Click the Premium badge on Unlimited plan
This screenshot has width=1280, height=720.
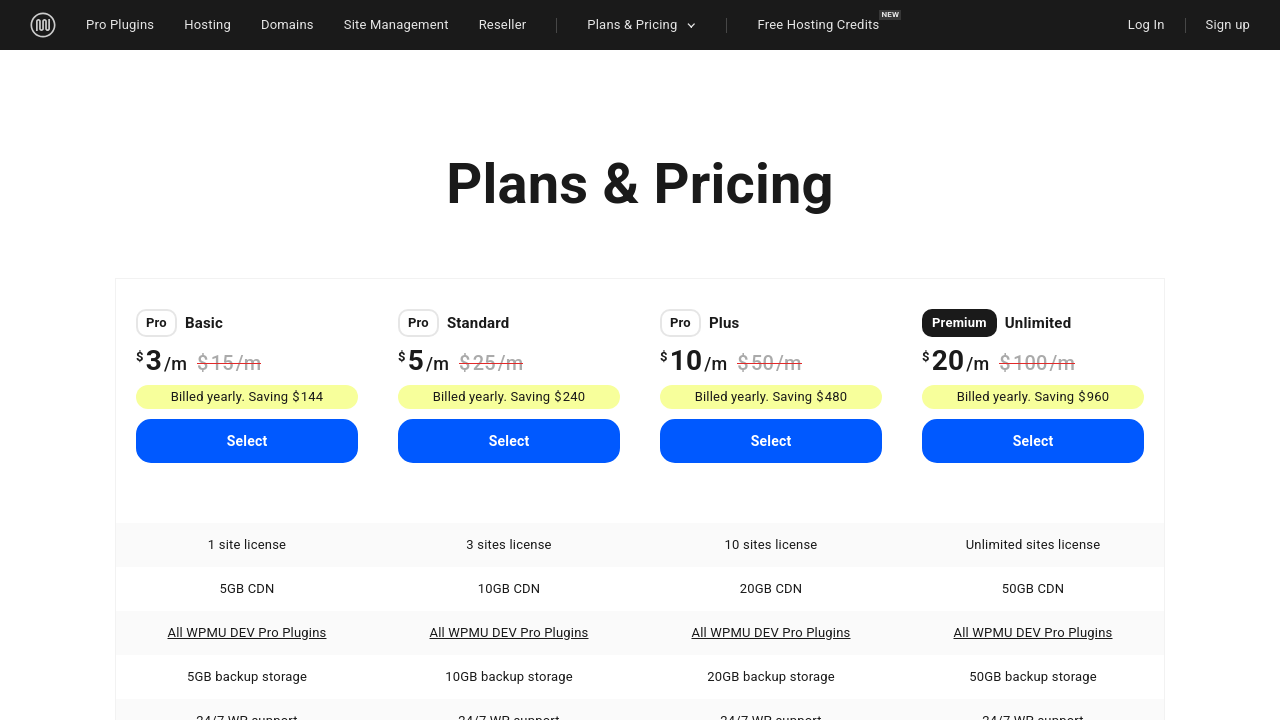pos(959,323)
